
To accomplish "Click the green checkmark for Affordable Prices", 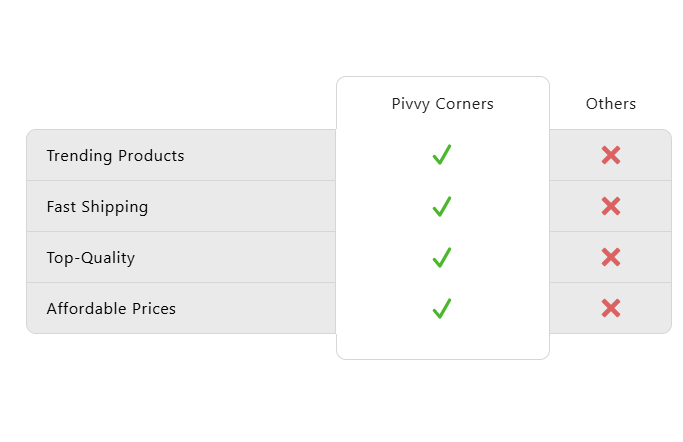I will (442, 308).
